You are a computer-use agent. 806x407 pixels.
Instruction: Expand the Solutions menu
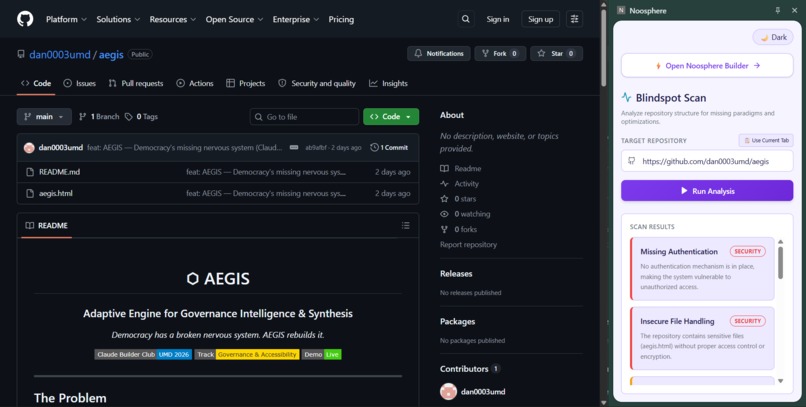point(118,19)
